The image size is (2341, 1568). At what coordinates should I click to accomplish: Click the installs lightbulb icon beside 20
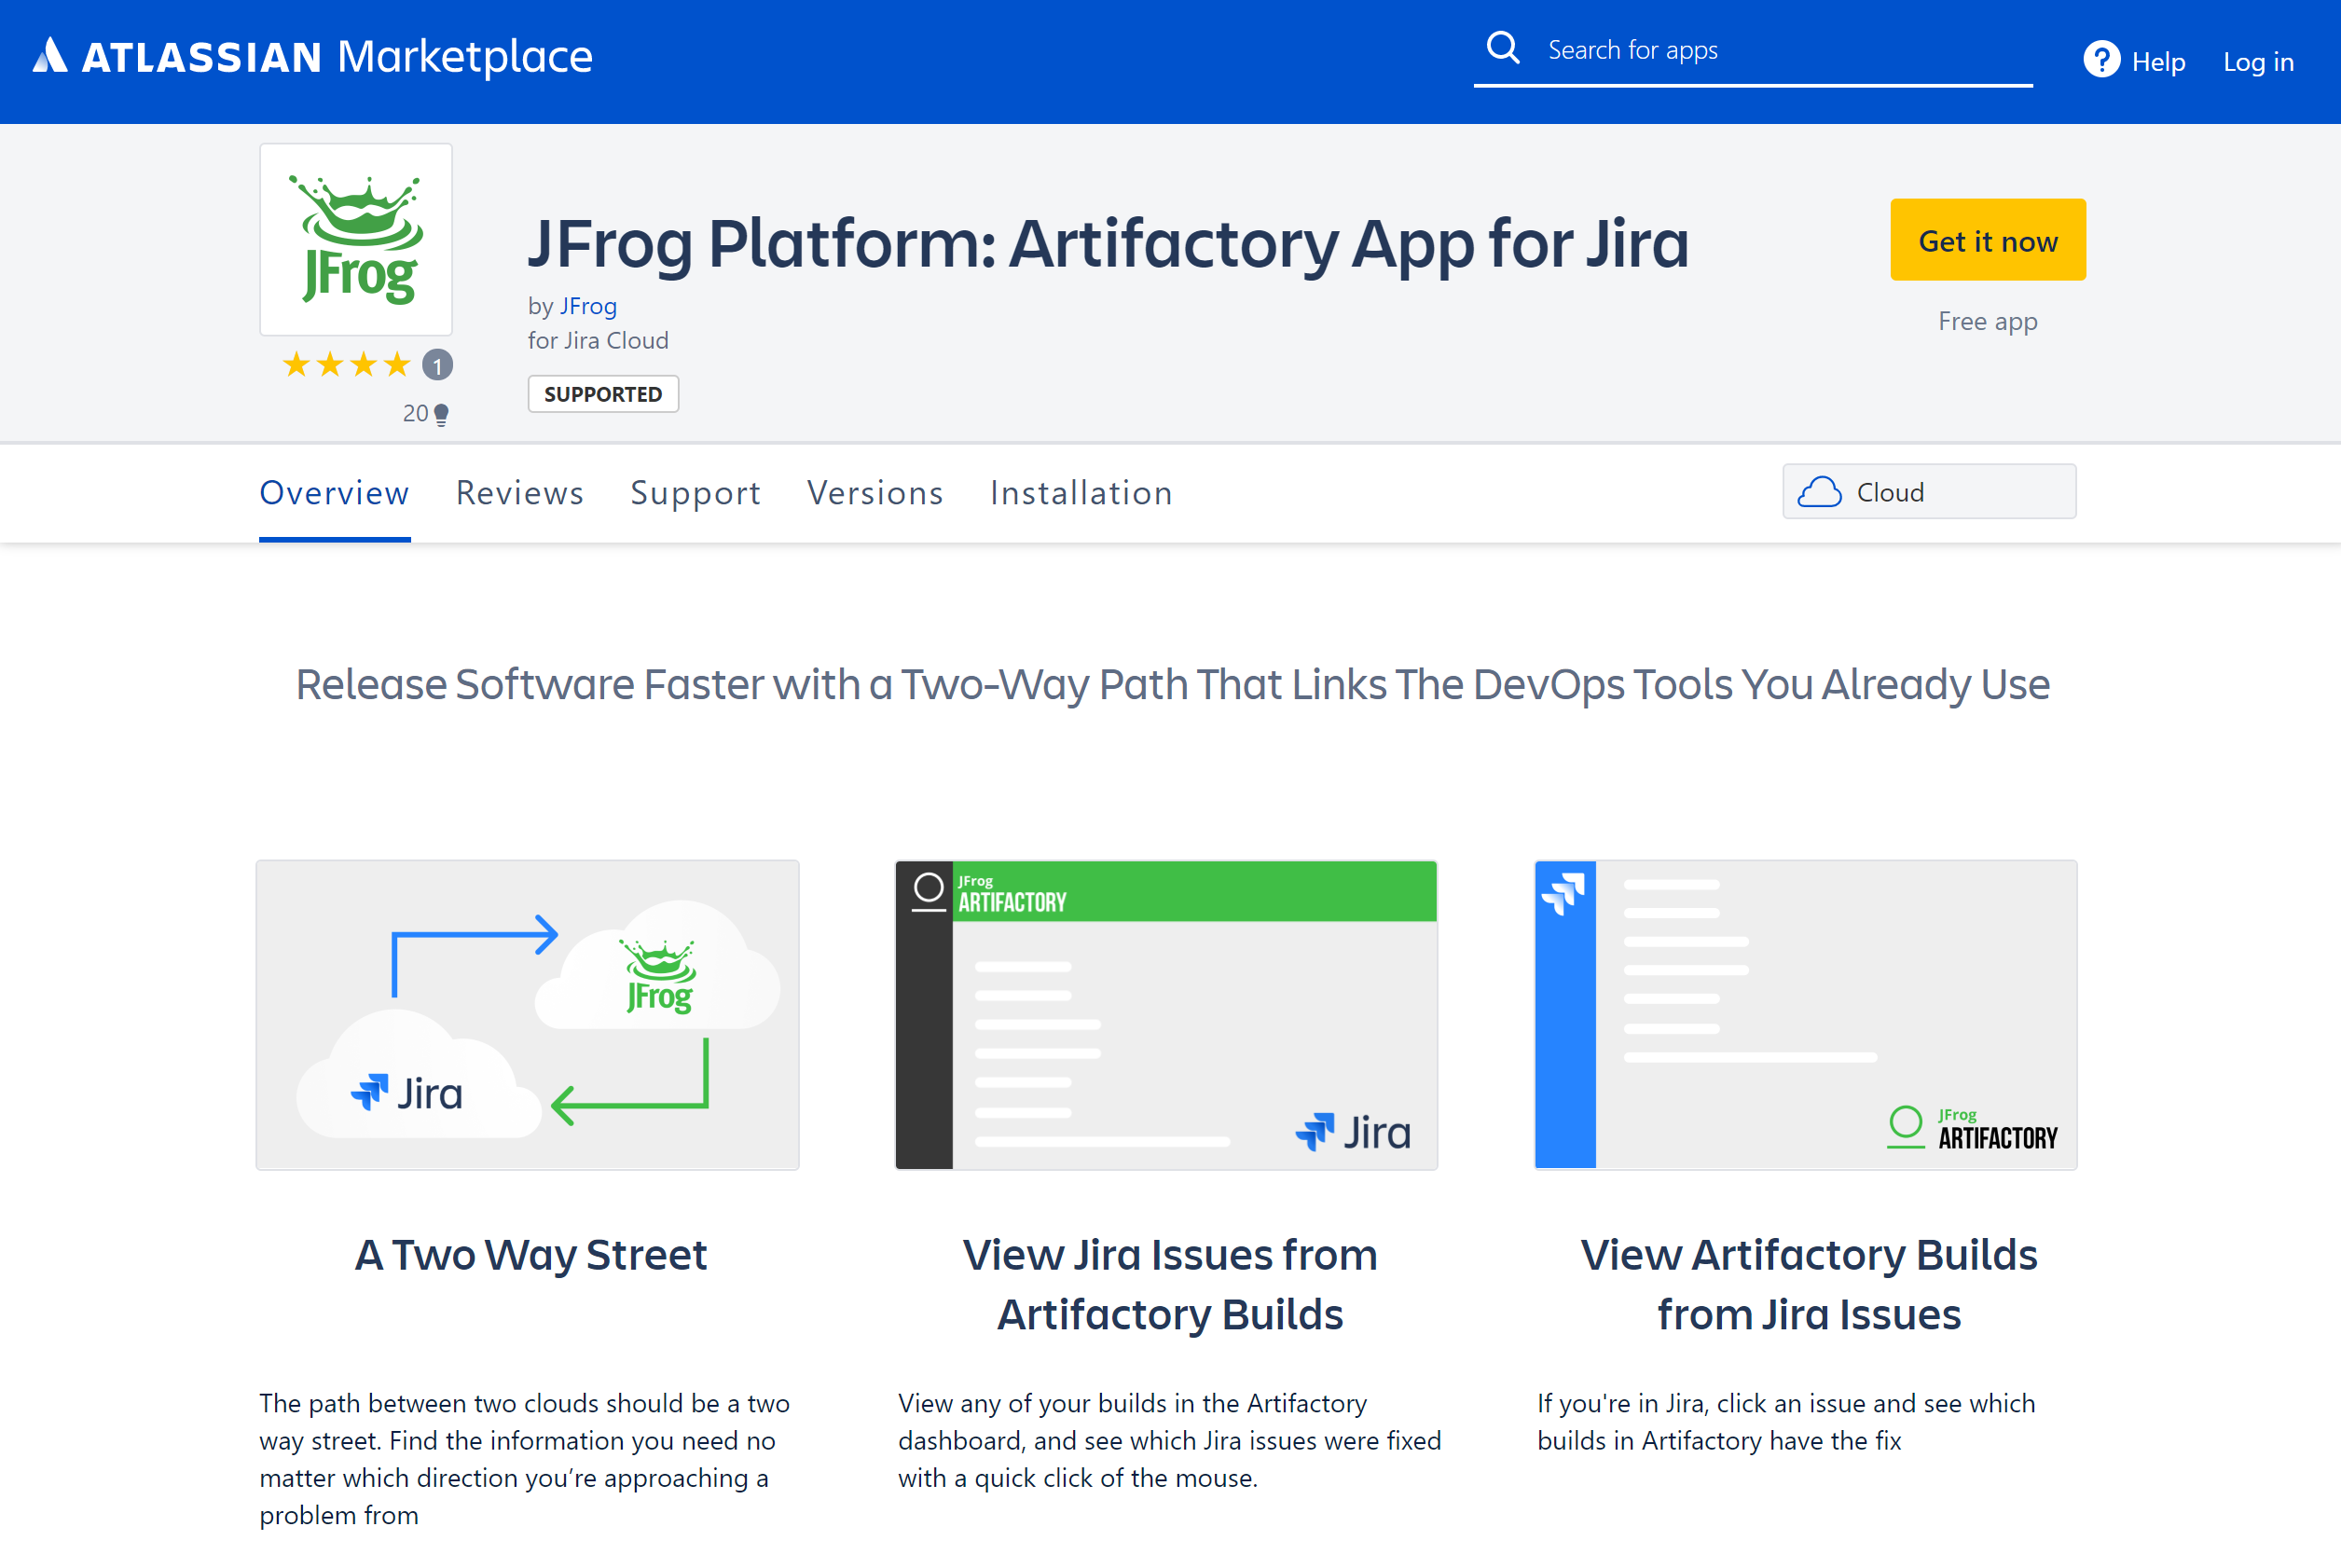click(441, 414)
